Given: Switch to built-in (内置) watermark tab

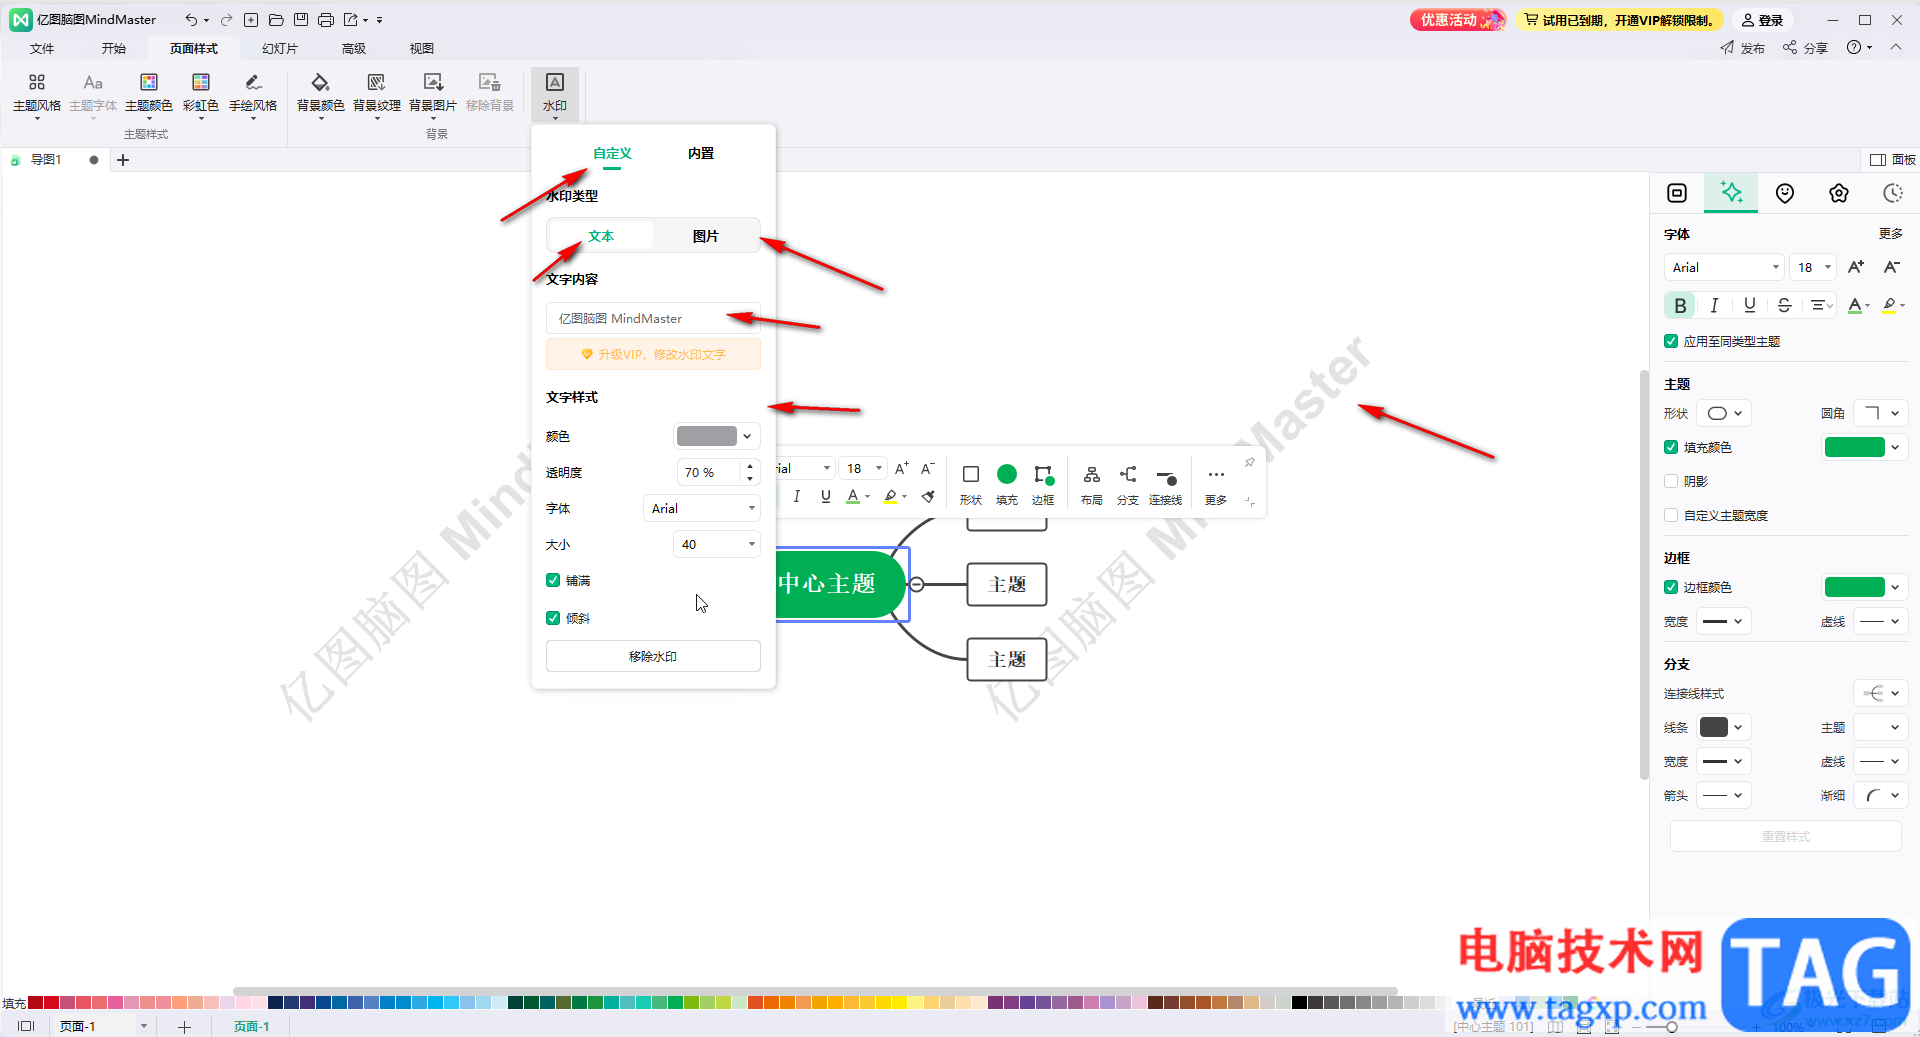Looking at the screenshot, I should pos(701,153).
